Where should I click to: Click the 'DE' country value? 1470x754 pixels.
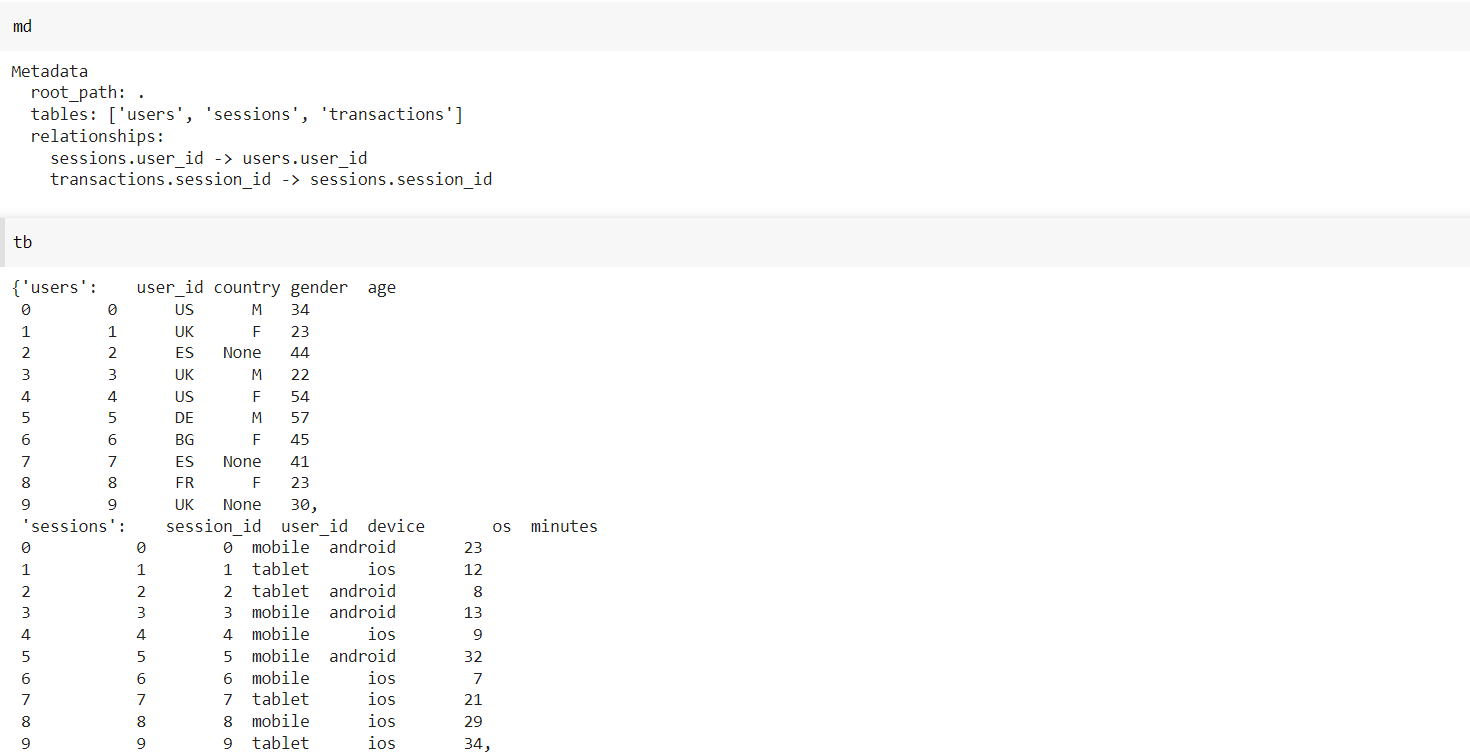point(184,418)
